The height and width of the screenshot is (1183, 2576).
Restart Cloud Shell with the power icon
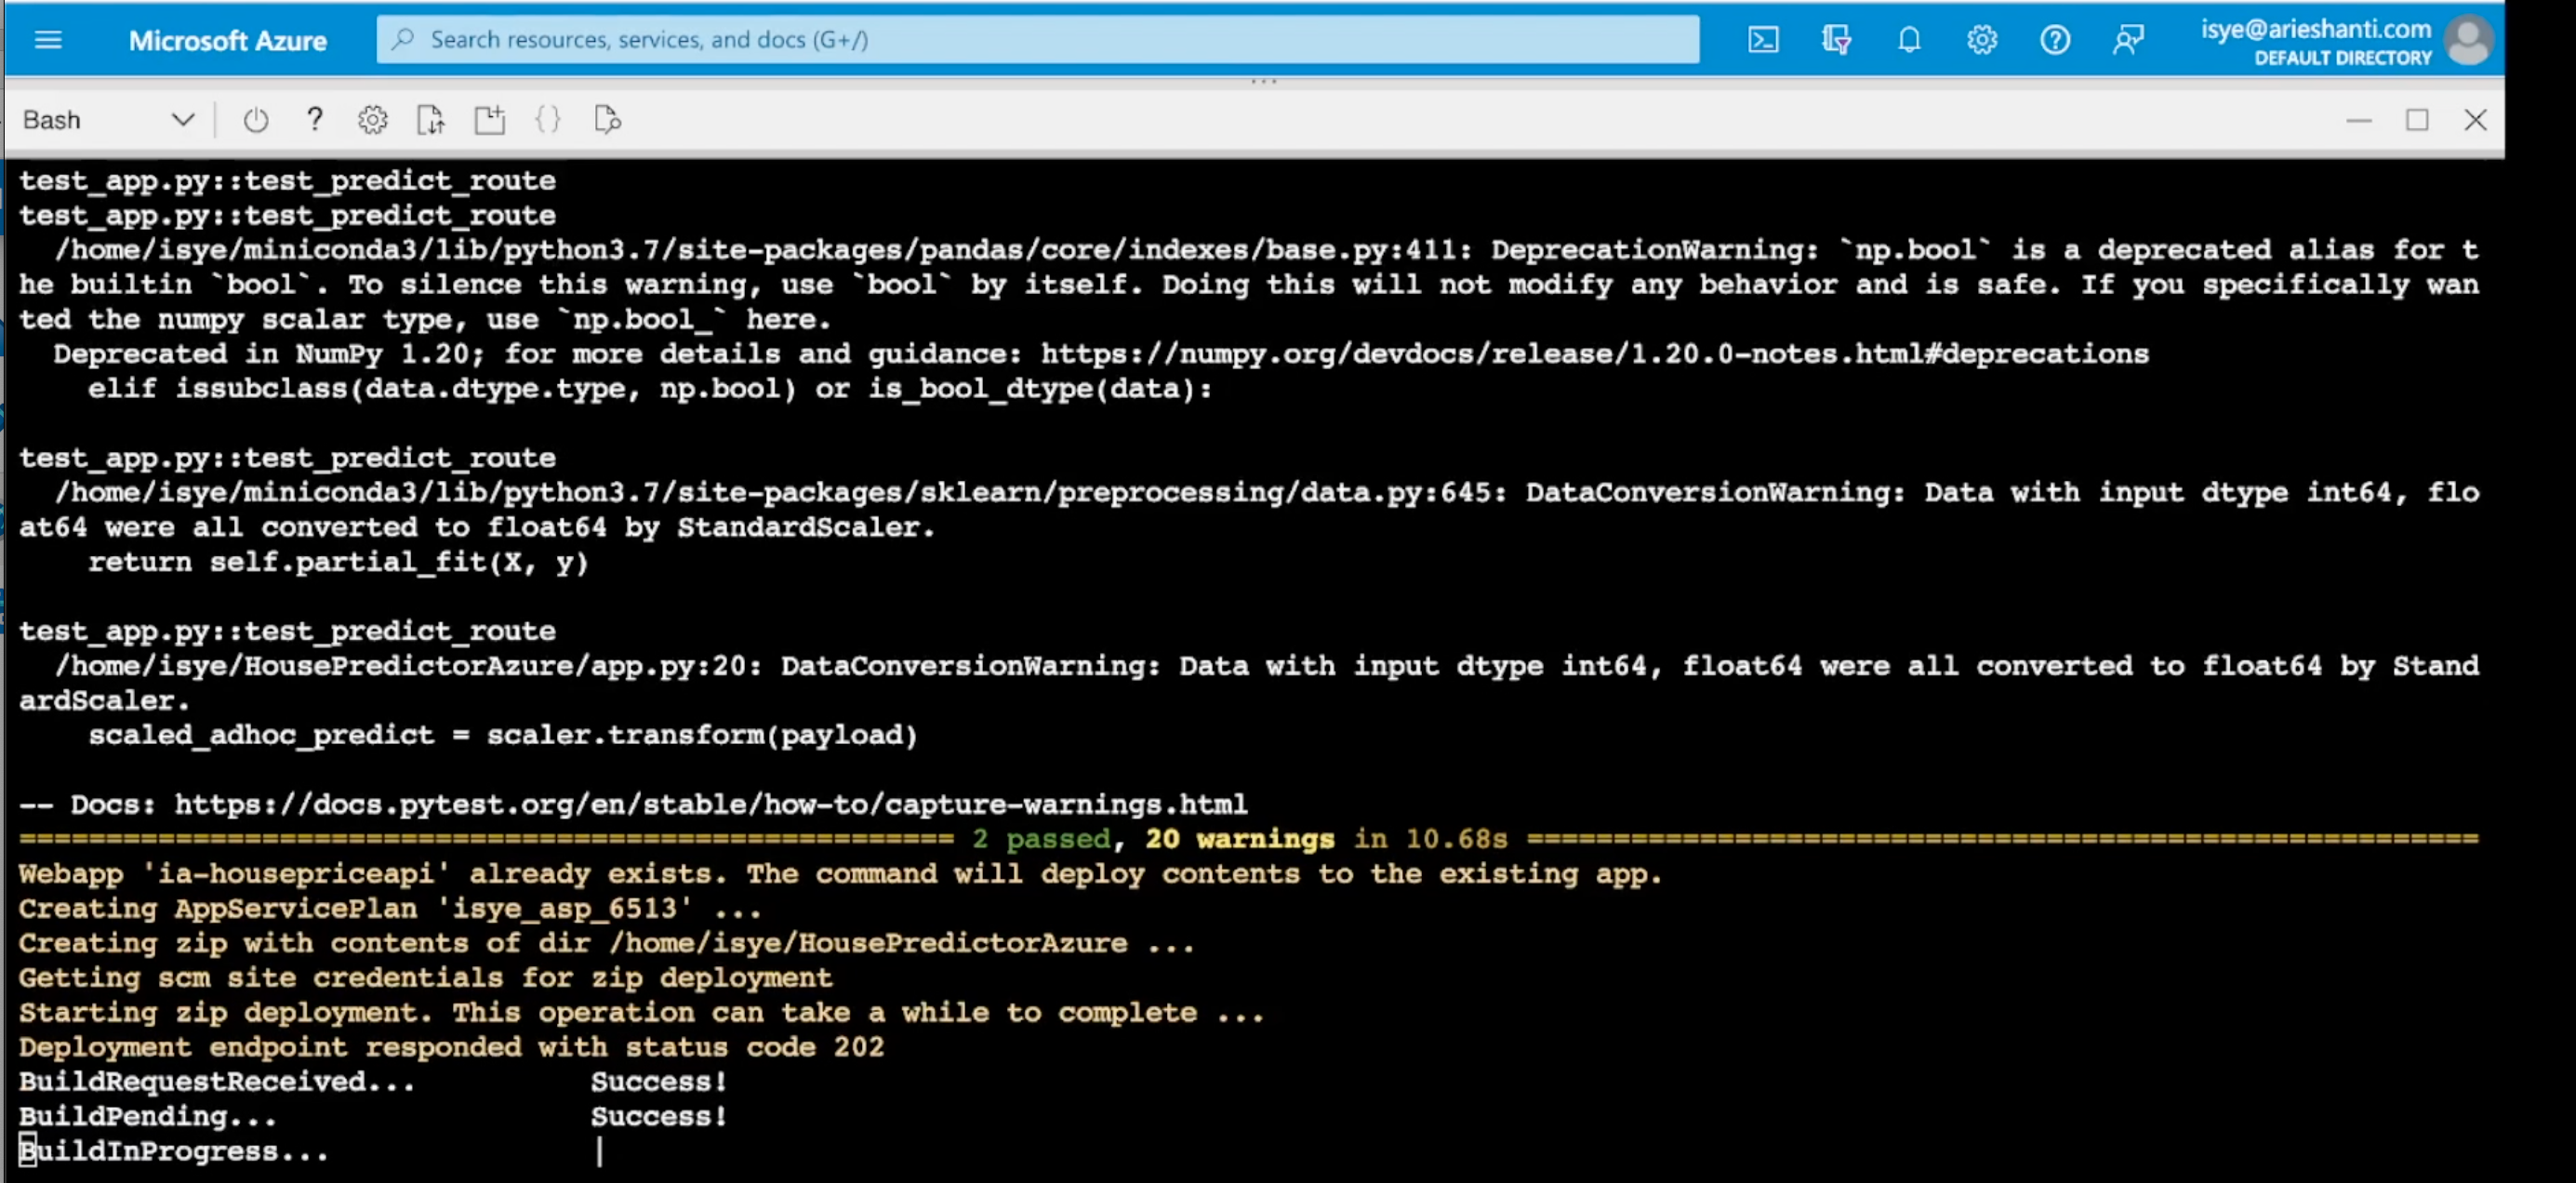256,120
